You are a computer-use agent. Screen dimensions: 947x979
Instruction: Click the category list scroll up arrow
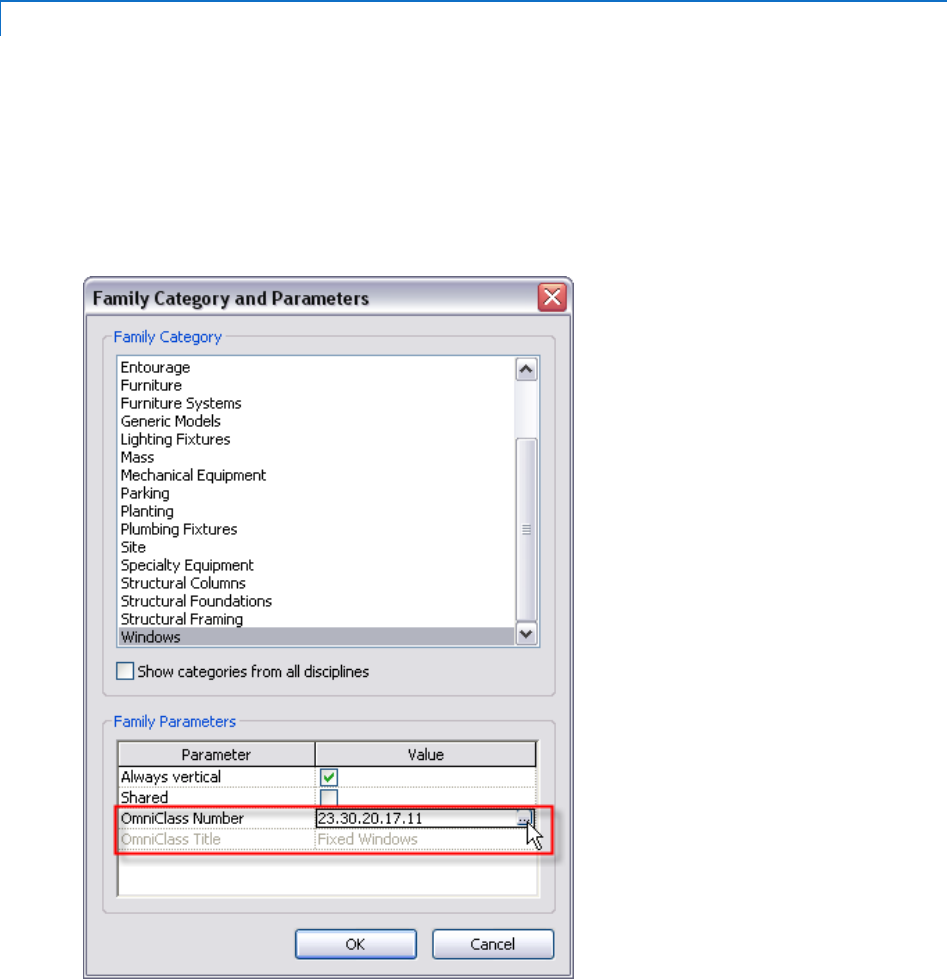pyautogui.click(x=526, y=370)
